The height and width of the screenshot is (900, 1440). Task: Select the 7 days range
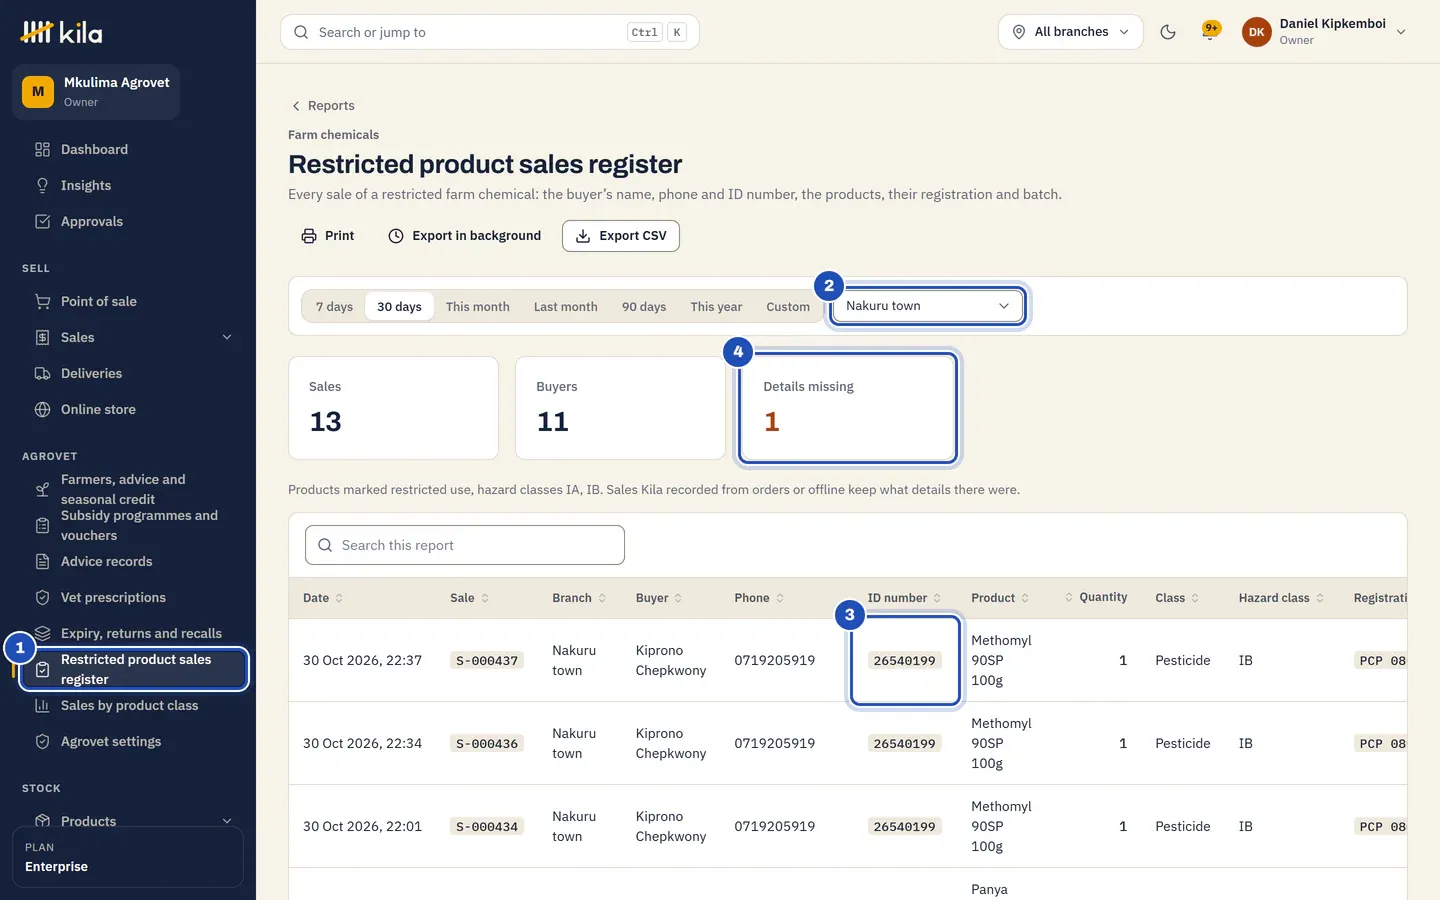pos(334,307)
